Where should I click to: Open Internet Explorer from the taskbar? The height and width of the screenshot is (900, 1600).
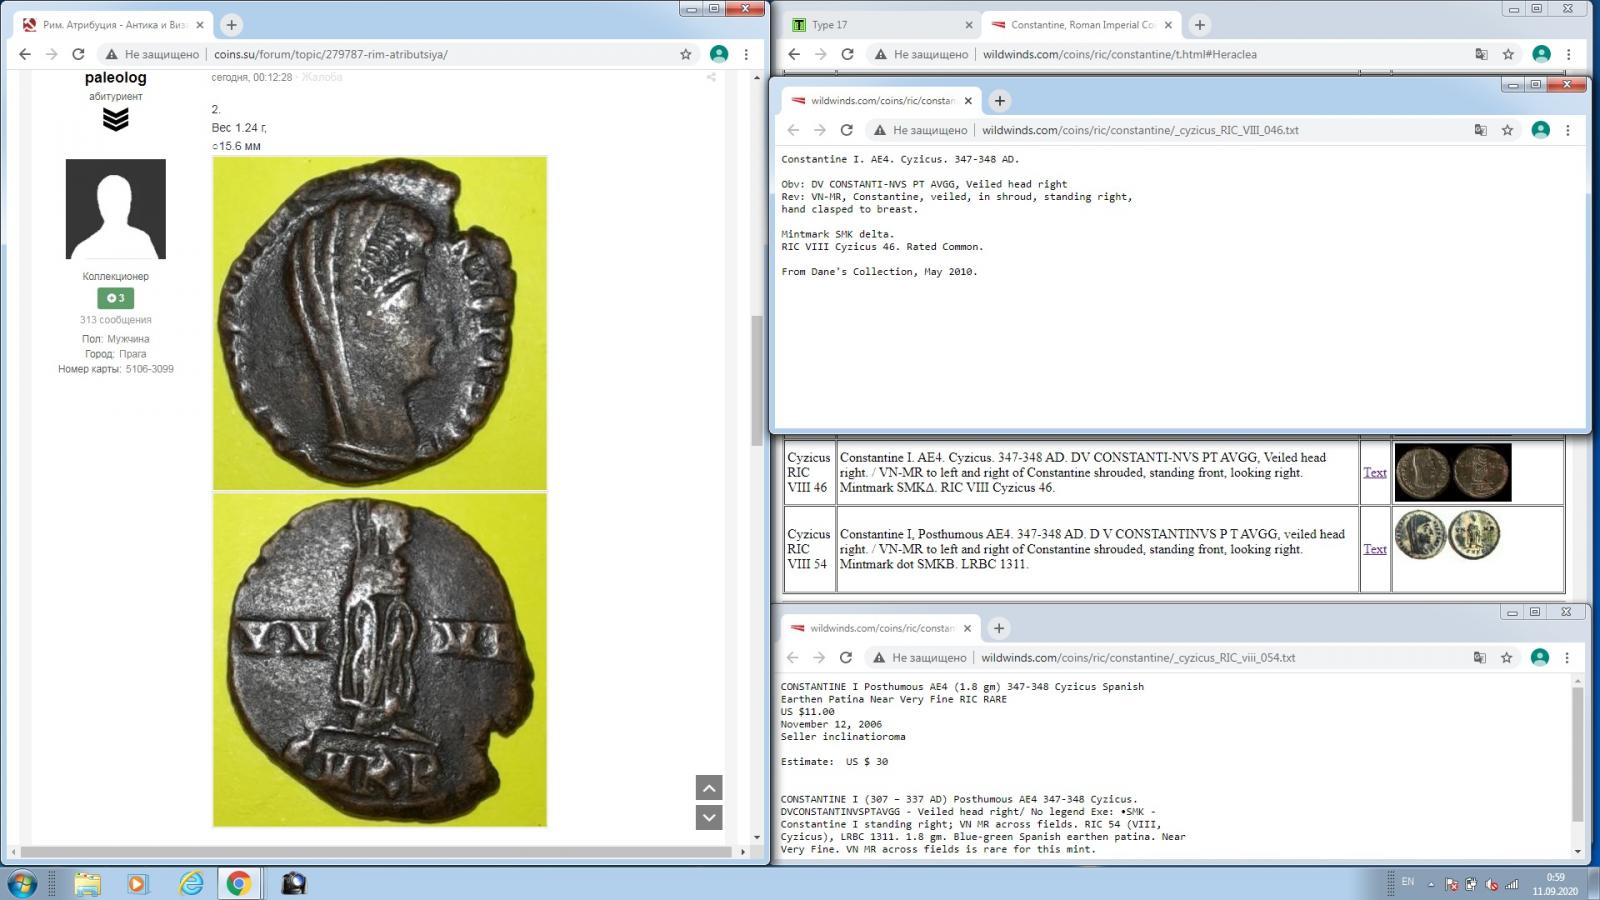190,883
